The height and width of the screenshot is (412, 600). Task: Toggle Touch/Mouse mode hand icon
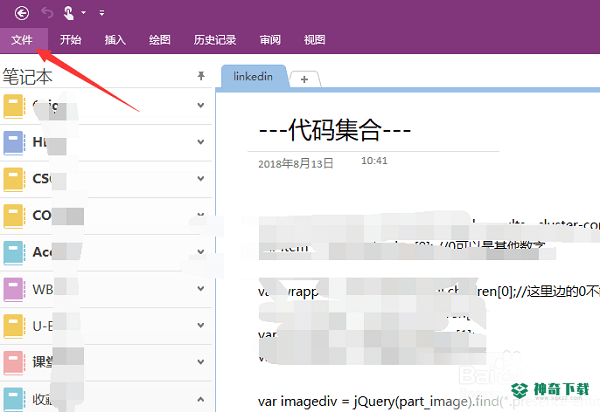(x=68, y=13)
